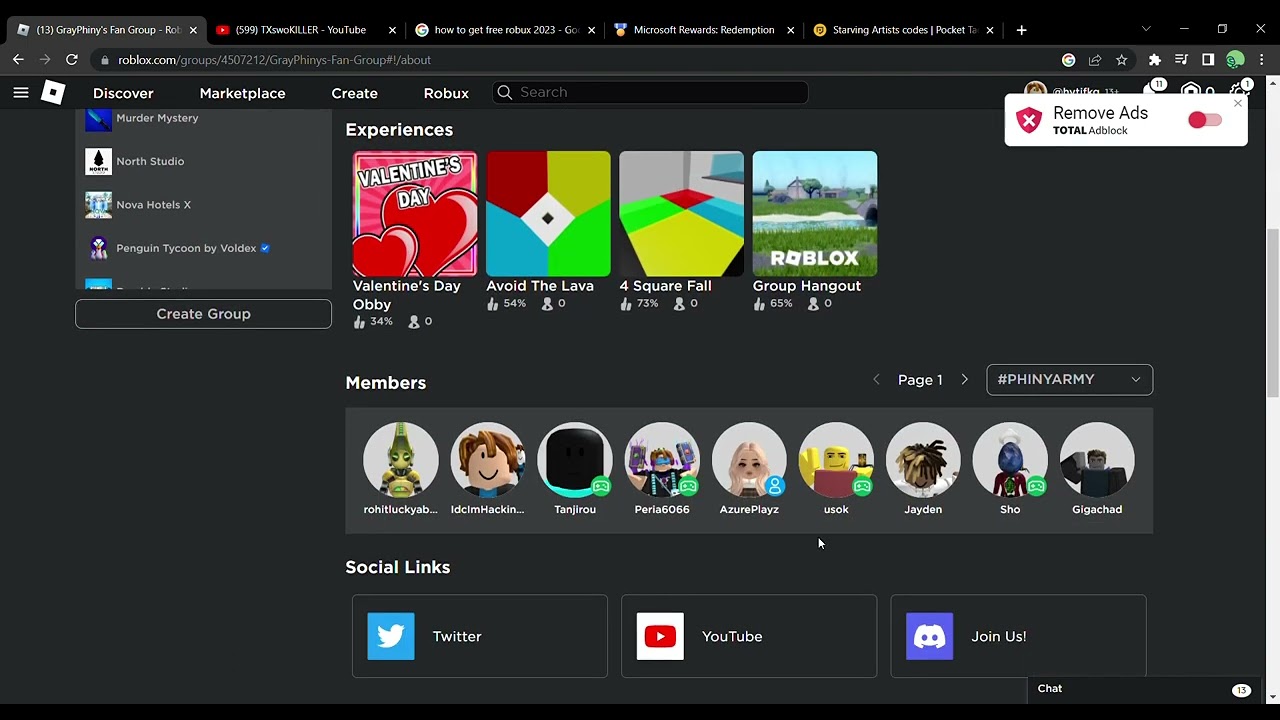Click the Google icon in address bar
Viewport: 1280px width, 720px height.
[x=1068, y=60]
